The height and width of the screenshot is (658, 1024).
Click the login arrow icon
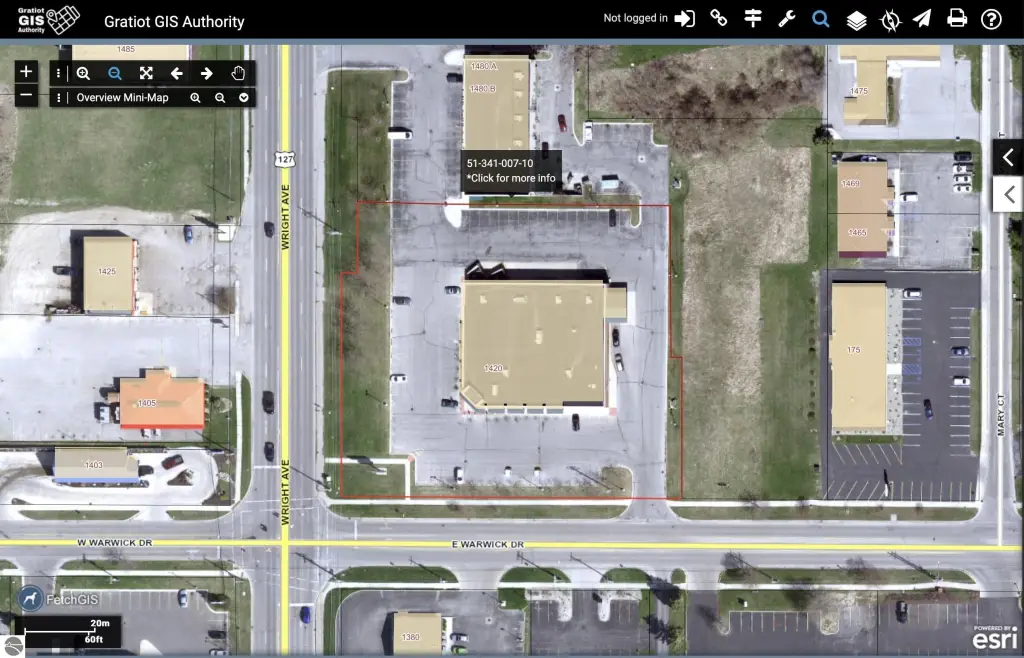[x=685, y=19]
